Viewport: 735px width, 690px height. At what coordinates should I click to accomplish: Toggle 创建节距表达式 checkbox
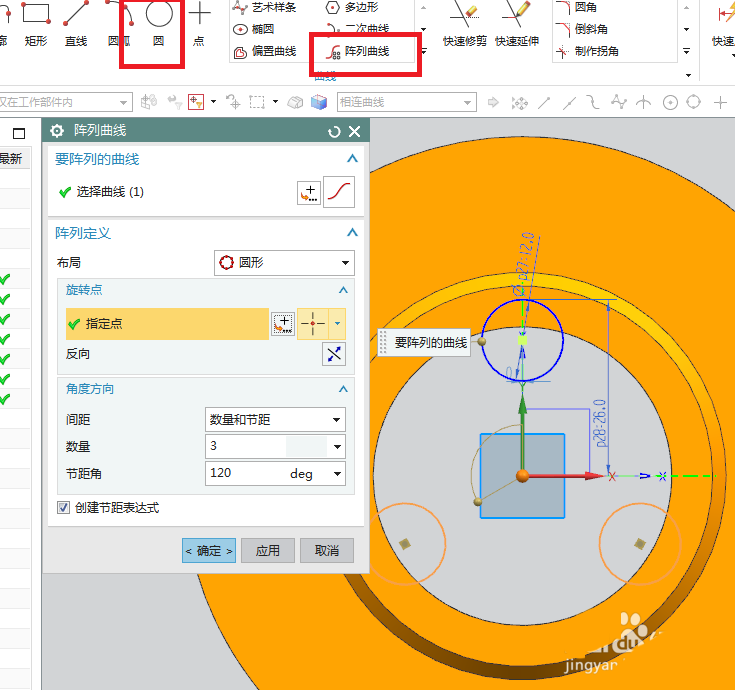pos(63,508)
